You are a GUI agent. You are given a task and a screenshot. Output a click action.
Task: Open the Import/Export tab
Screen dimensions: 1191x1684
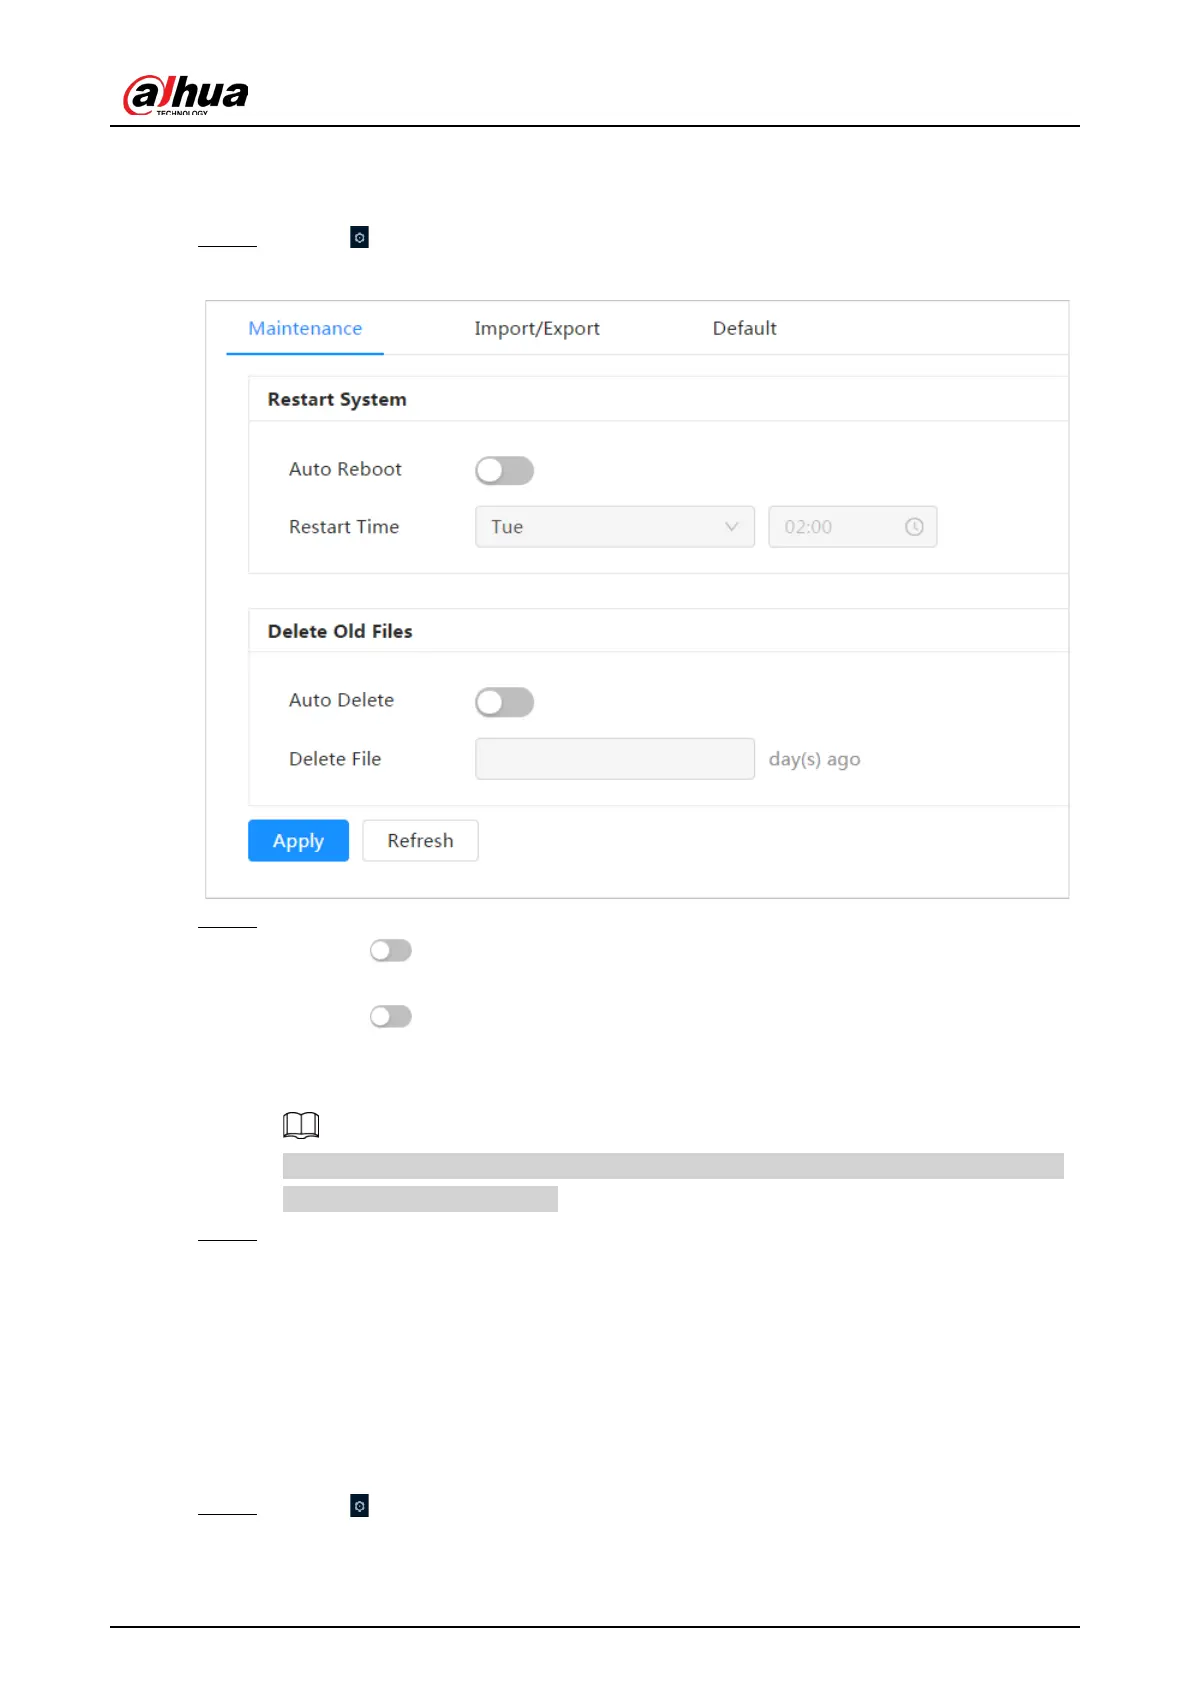click(x=537, y=329)
